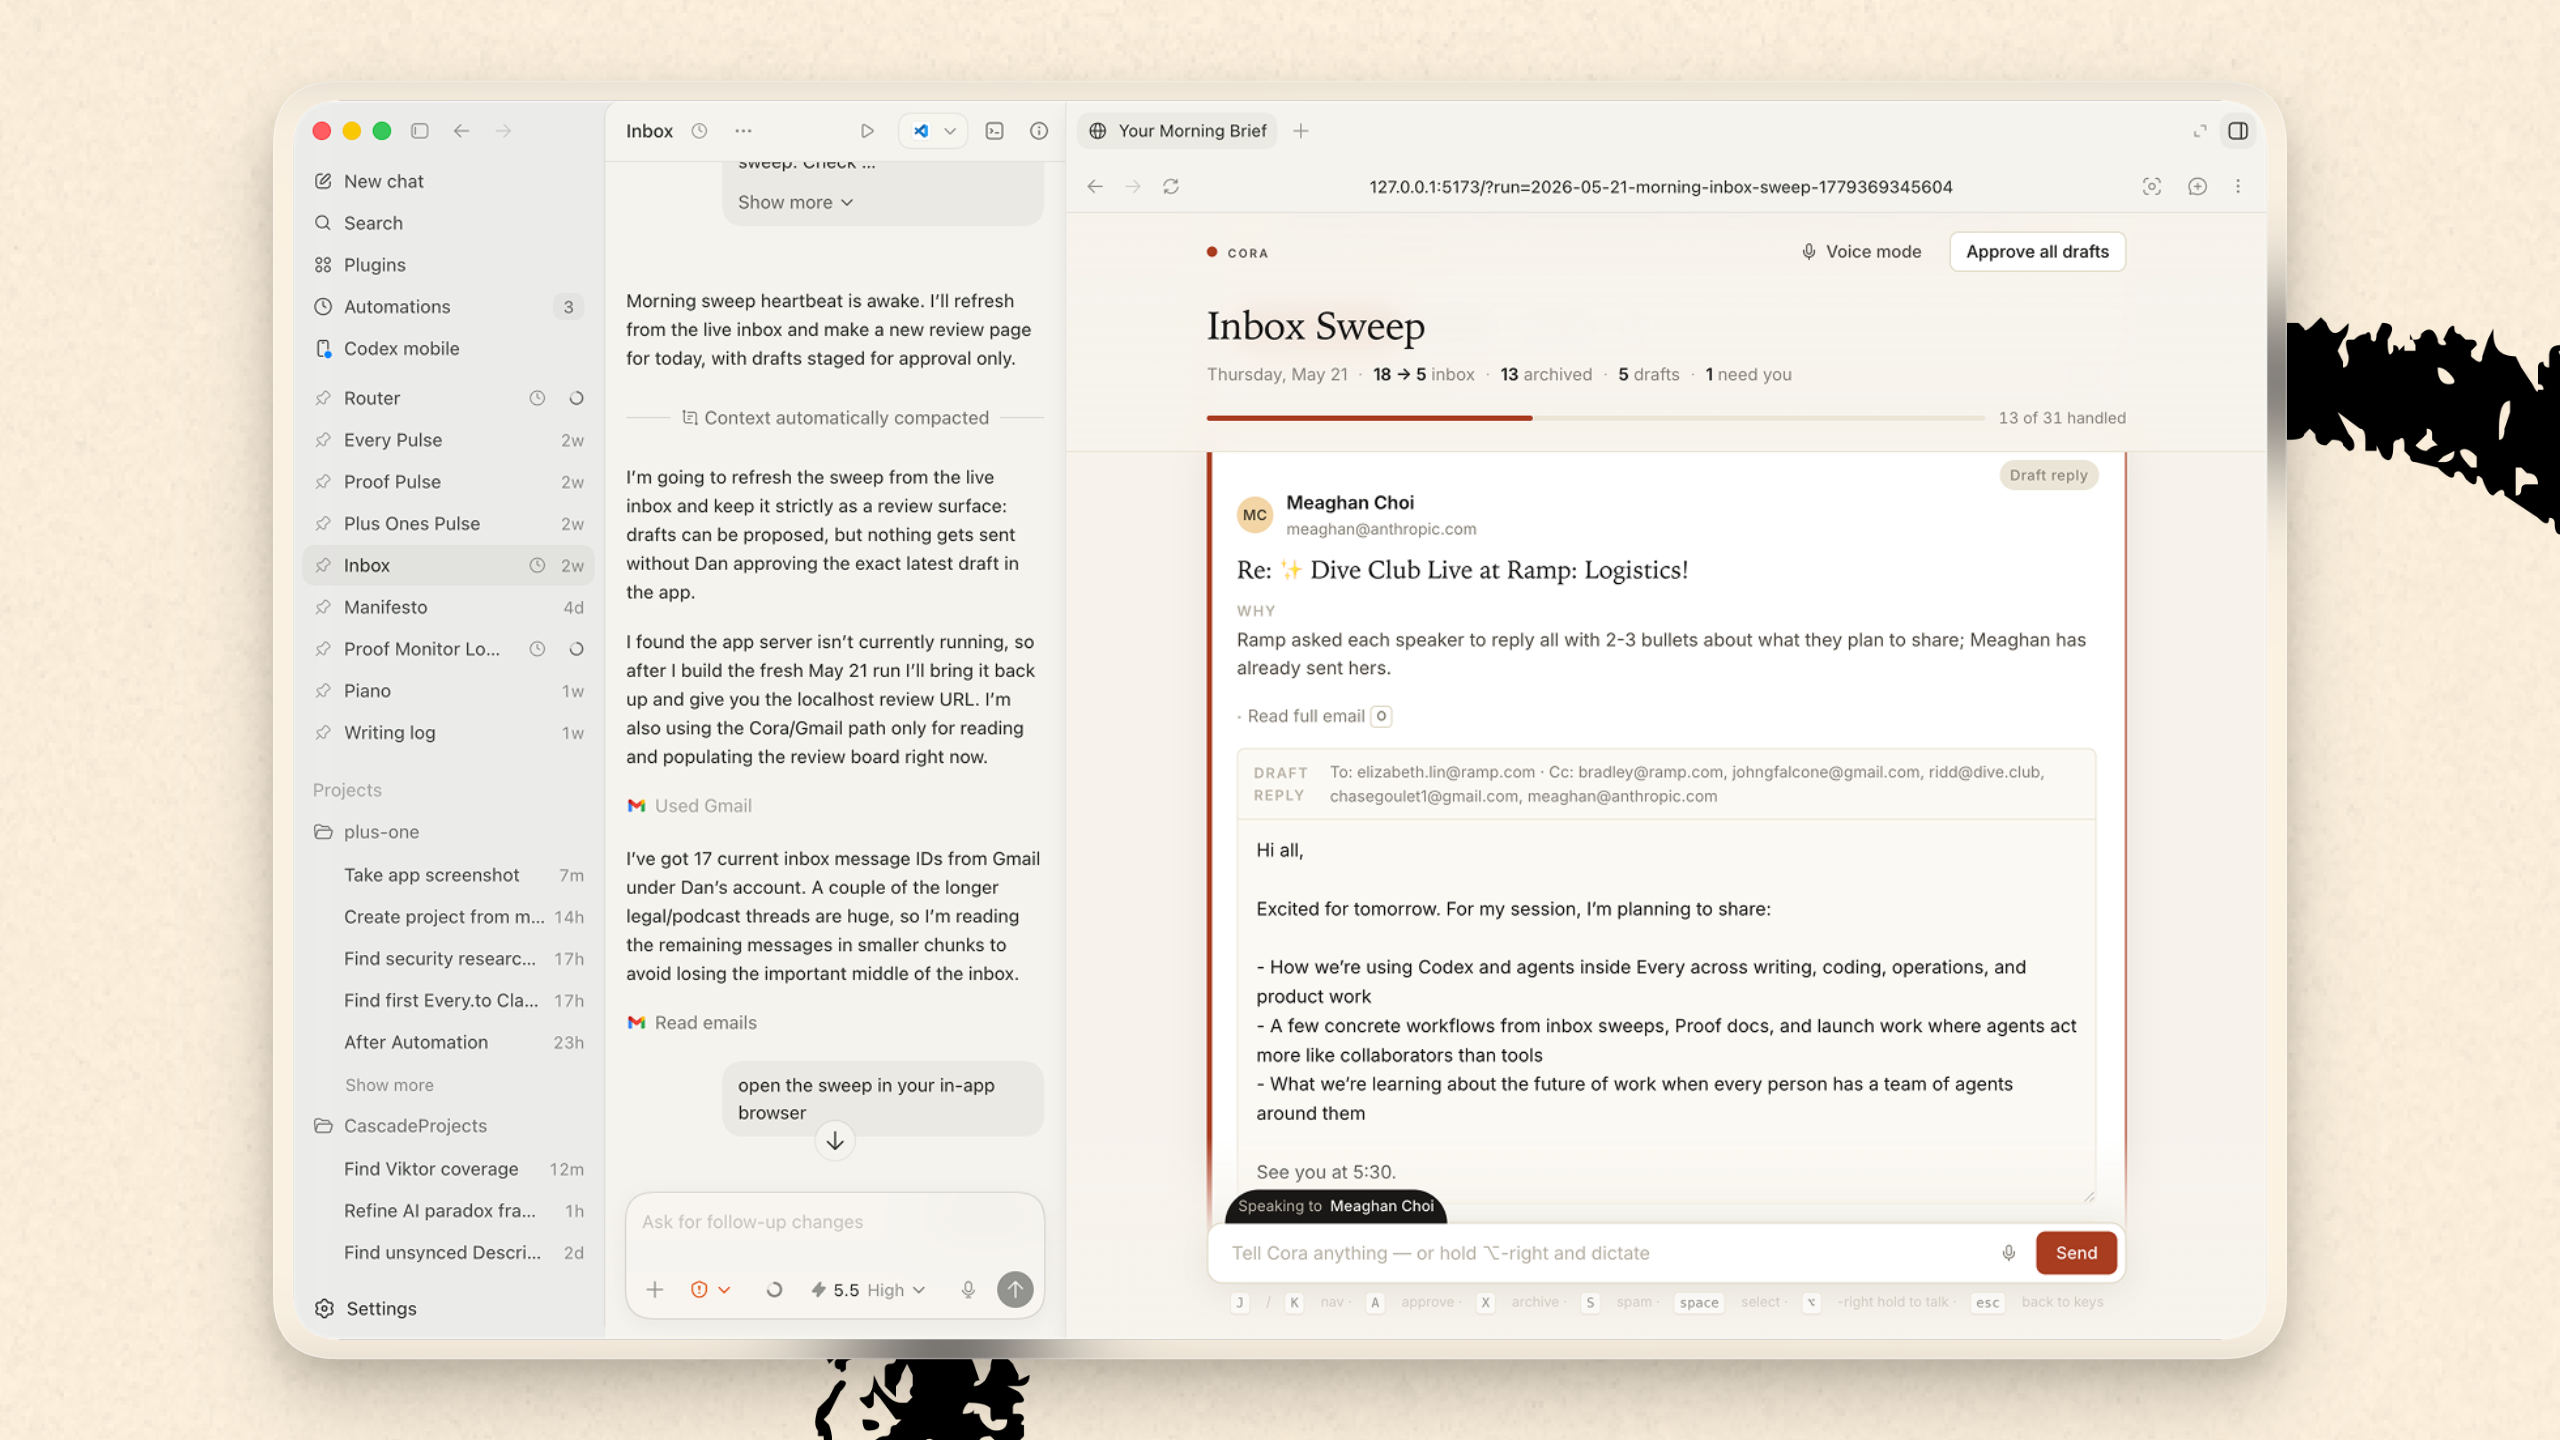
Task: Open the Manifesto pinned chat
Action: pyautogui.click(x=448, y=607)
